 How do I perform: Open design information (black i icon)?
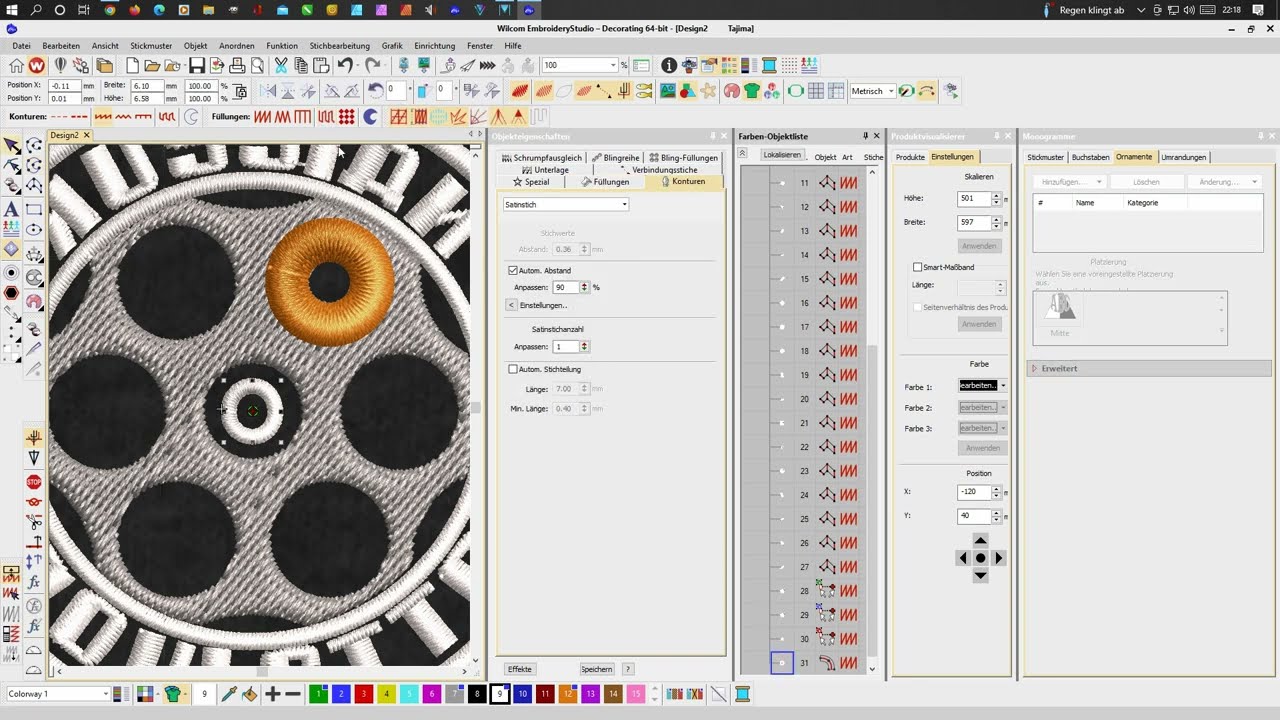(x=669, y=65)
